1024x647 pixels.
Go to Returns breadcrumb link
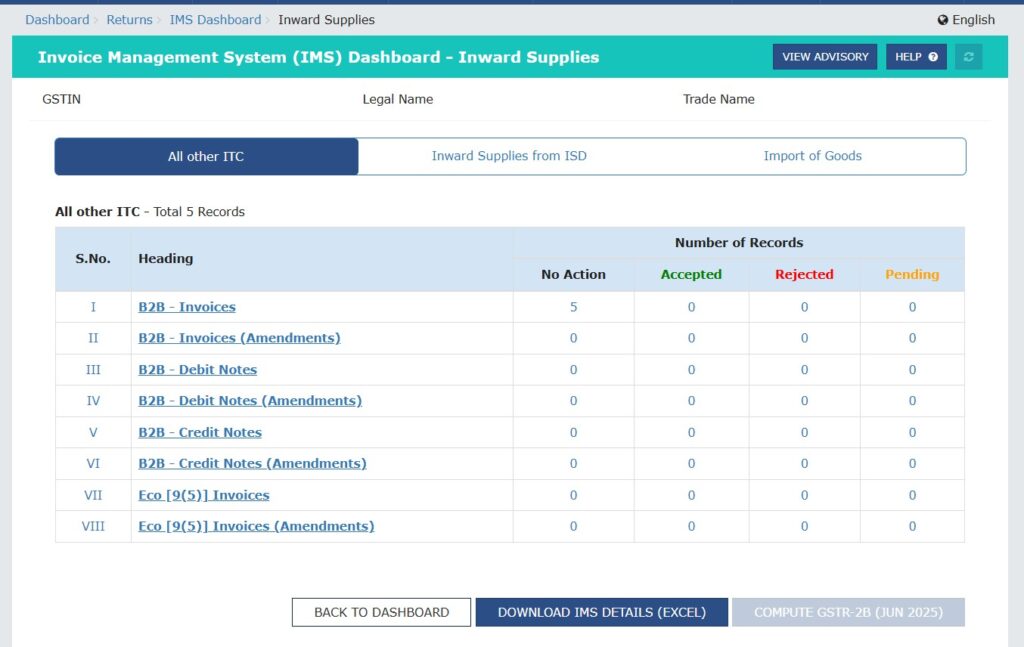coord(130,20)
